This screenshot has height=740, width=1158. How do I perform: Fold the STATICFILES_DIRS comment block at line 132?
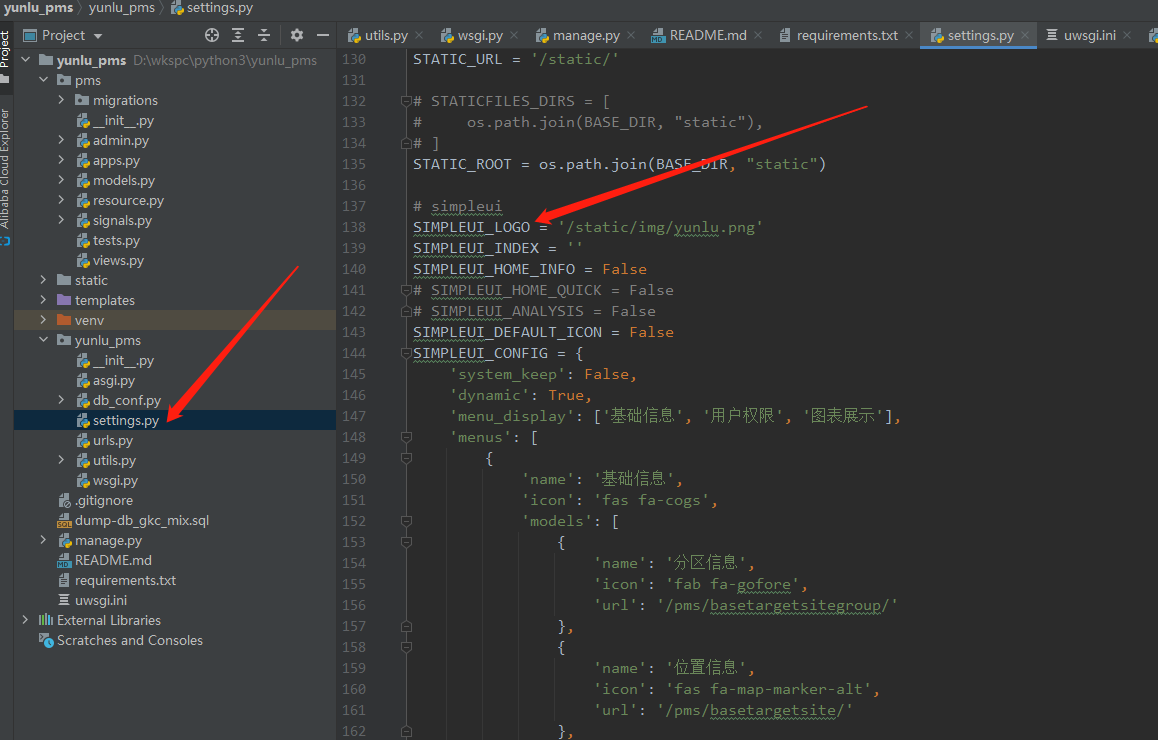[406, 100]
